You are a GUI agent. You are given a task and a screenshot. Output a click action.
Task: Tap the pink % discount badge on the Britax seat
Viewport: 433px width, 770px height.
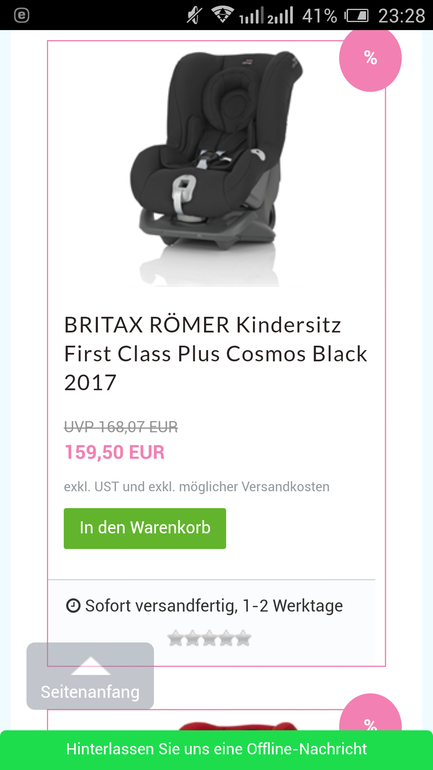coord(370,59)
